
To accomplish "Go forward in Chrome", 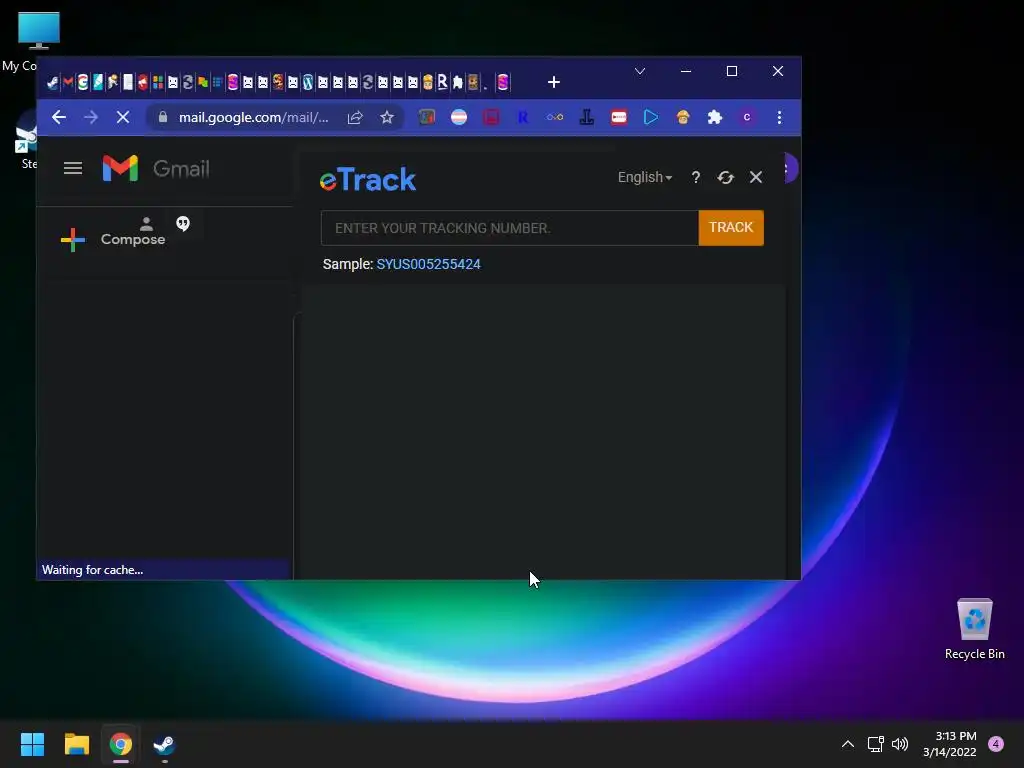I will point(91,118).
